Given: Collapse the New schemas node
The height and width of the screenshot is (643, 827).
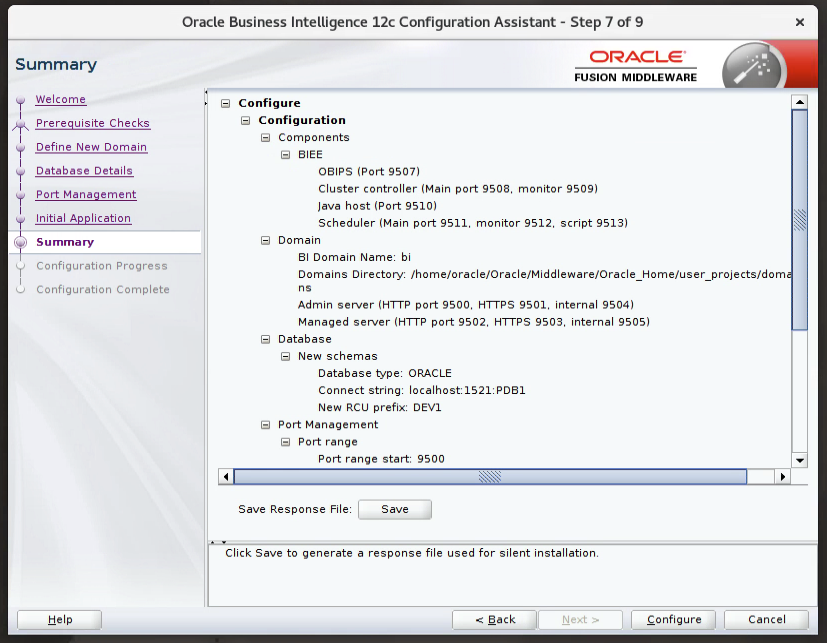Looking at the screenshot, I should coord(285,357).
